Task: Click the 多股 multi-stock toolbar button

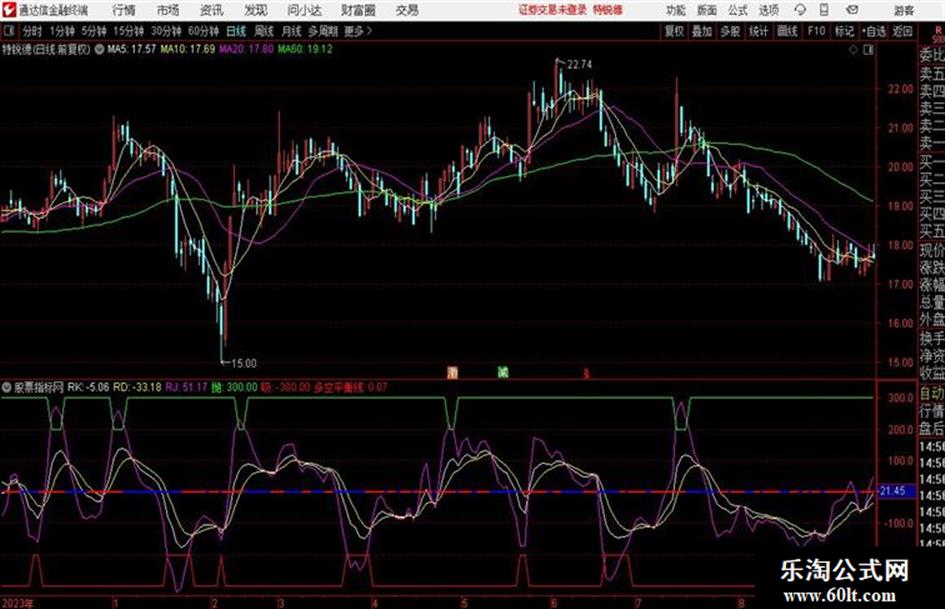Action: pyautogui.click(x=730, y=31)
